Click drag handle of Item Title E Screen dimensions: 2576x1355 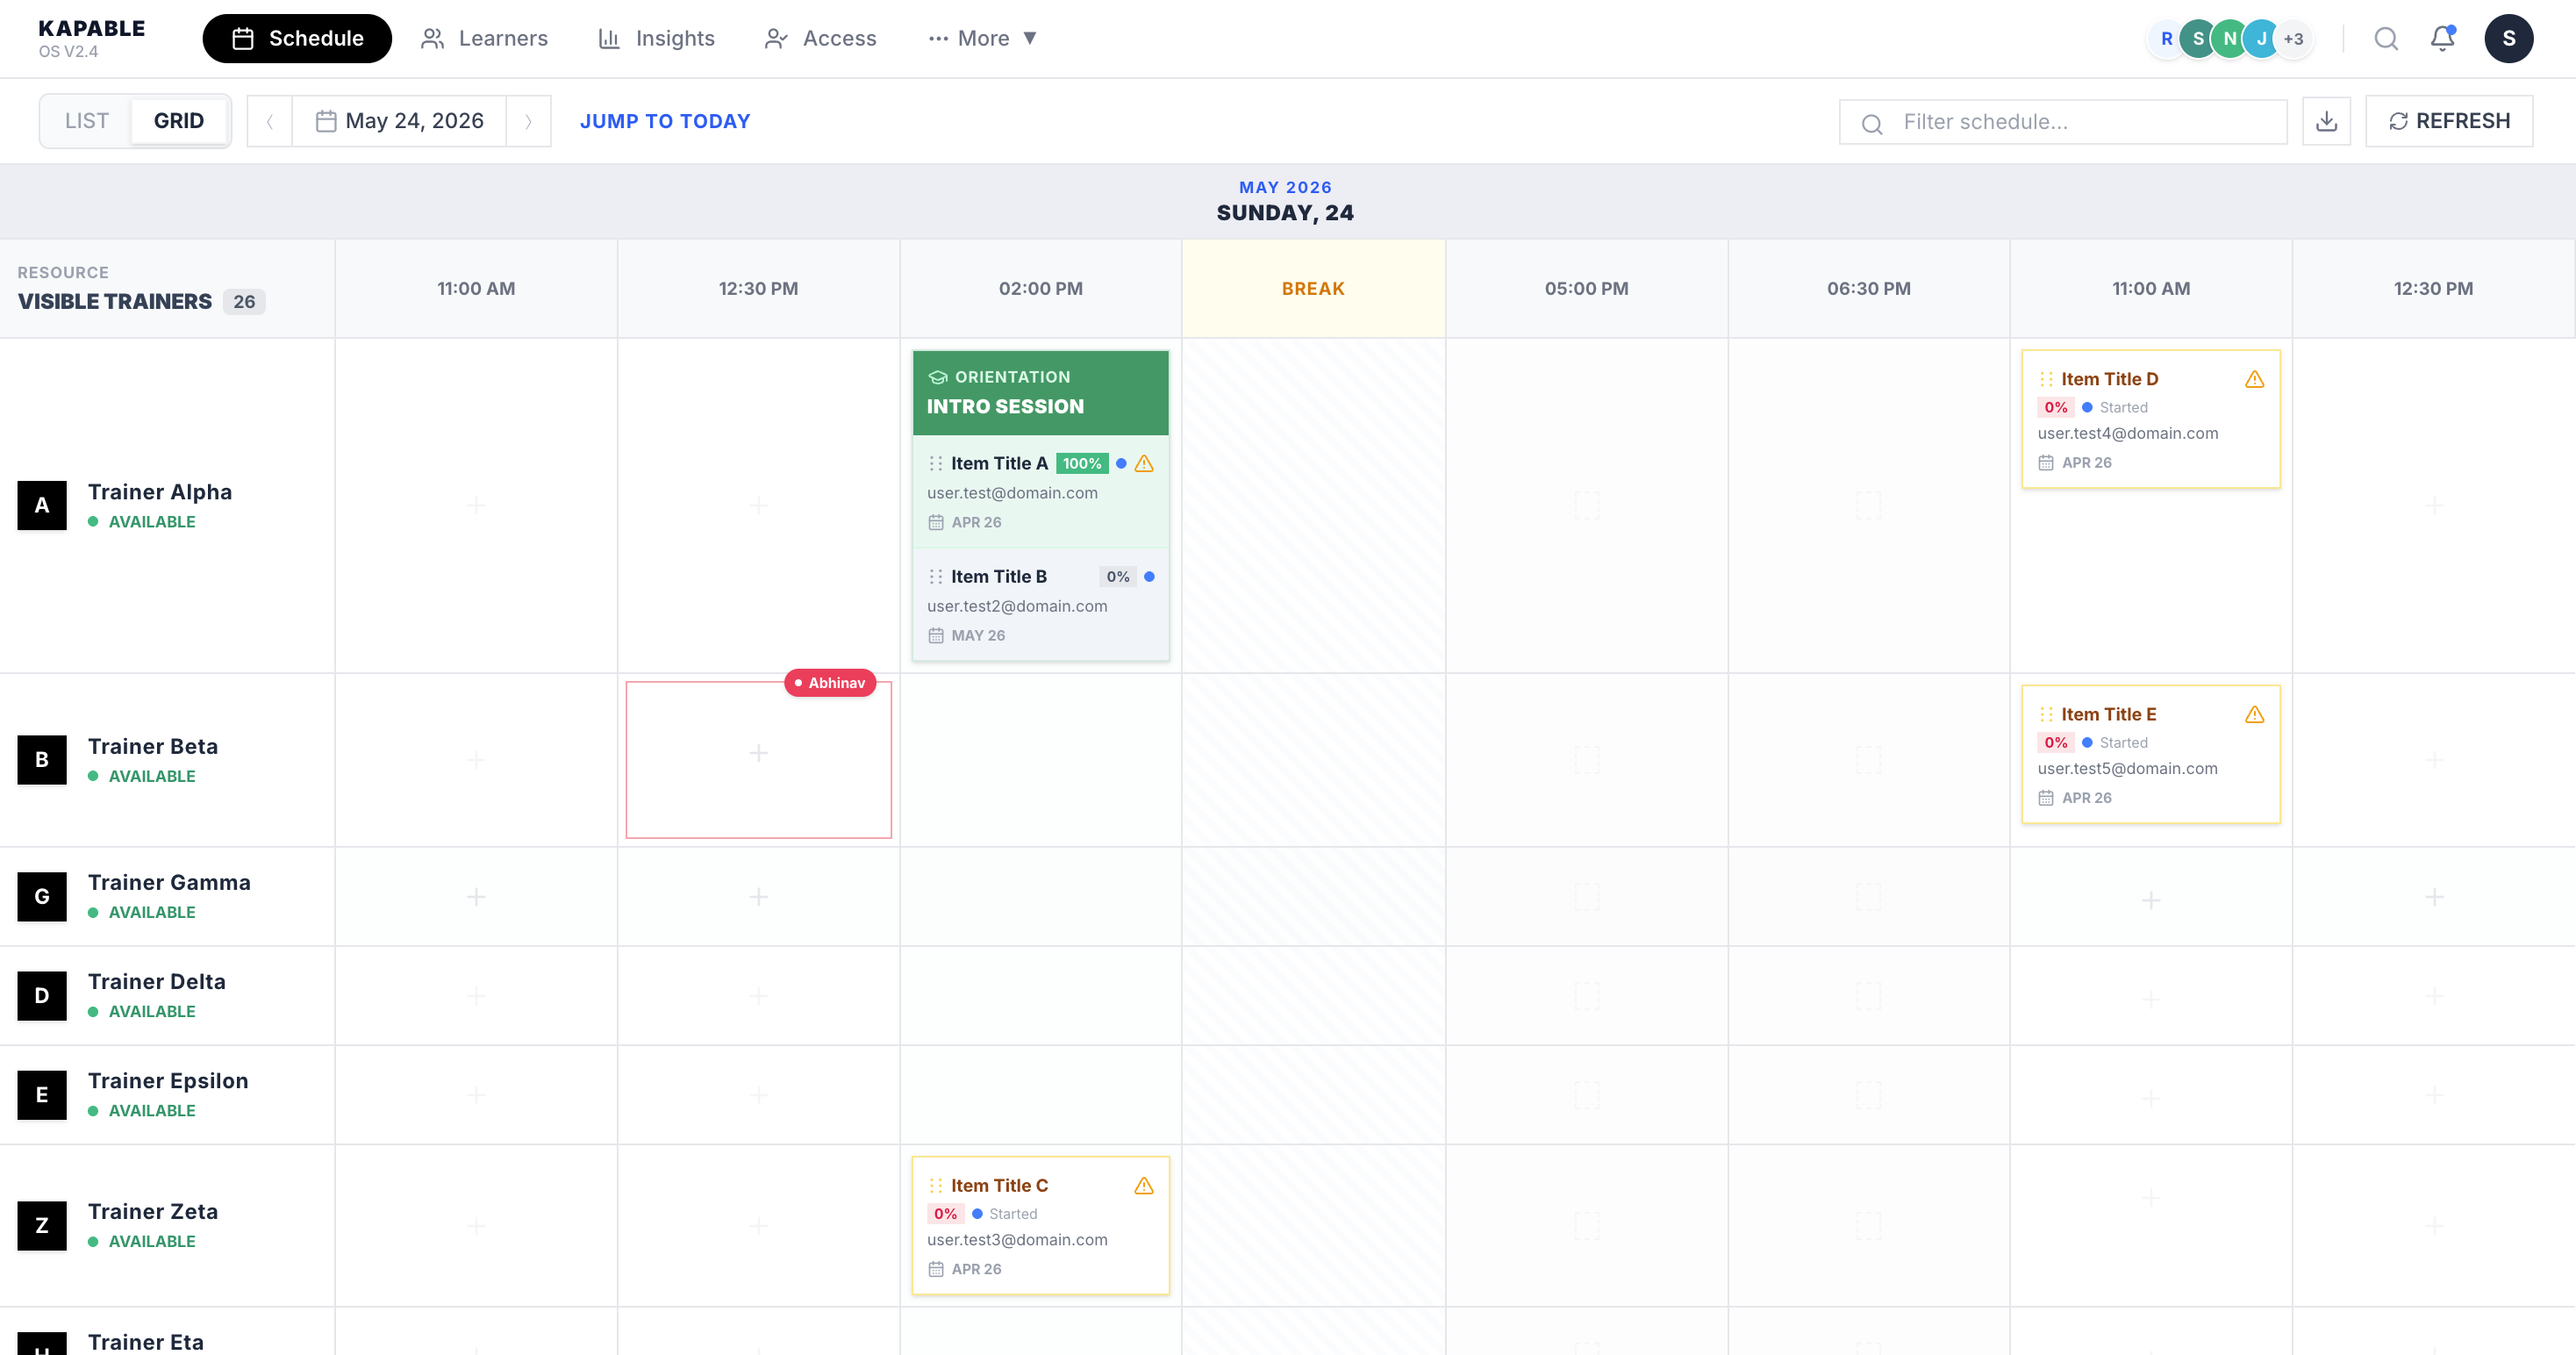[x=2046, y=714]
